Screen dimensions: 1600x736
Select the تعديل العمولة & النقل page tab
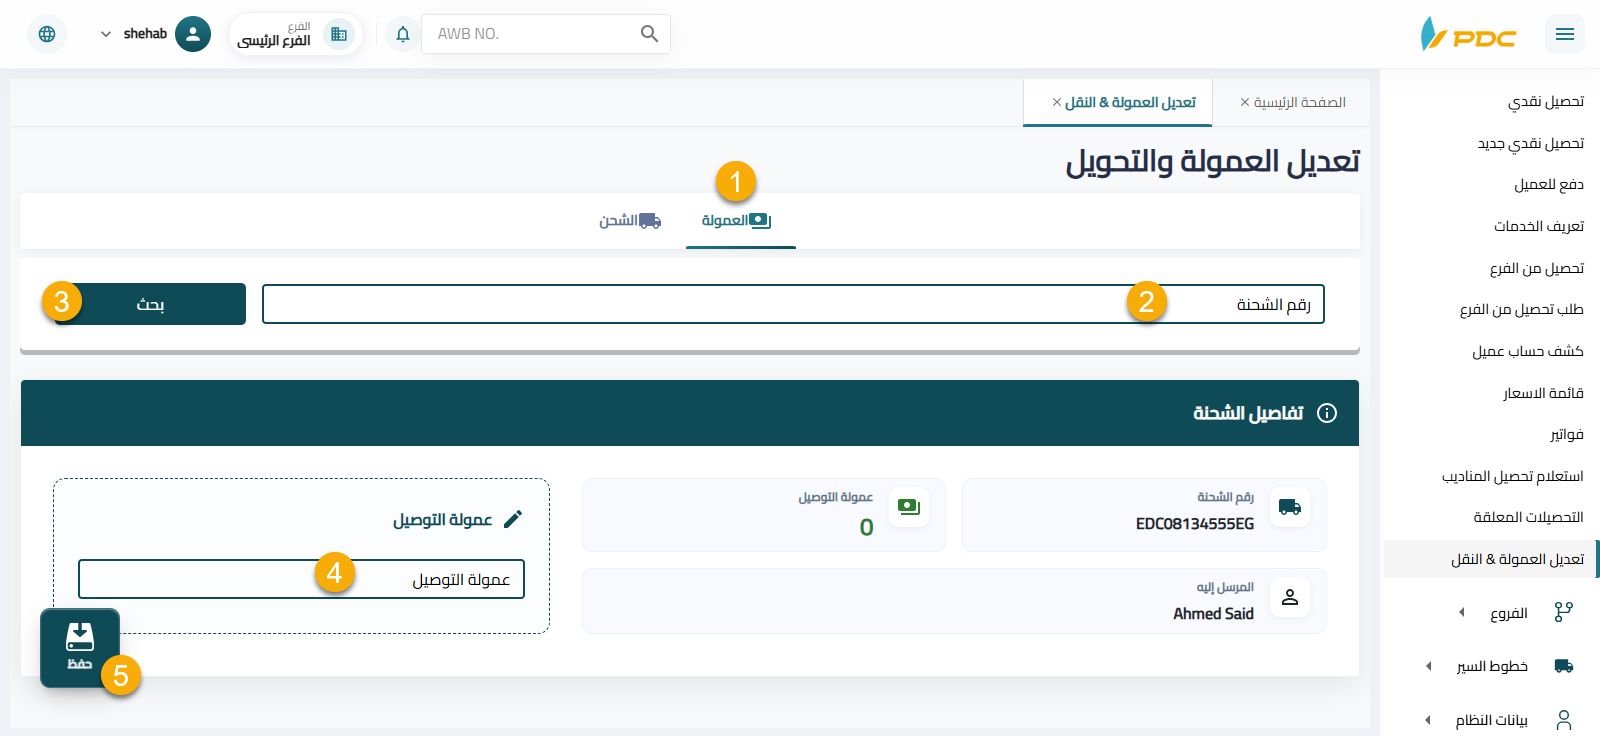tap(1130, 102)
